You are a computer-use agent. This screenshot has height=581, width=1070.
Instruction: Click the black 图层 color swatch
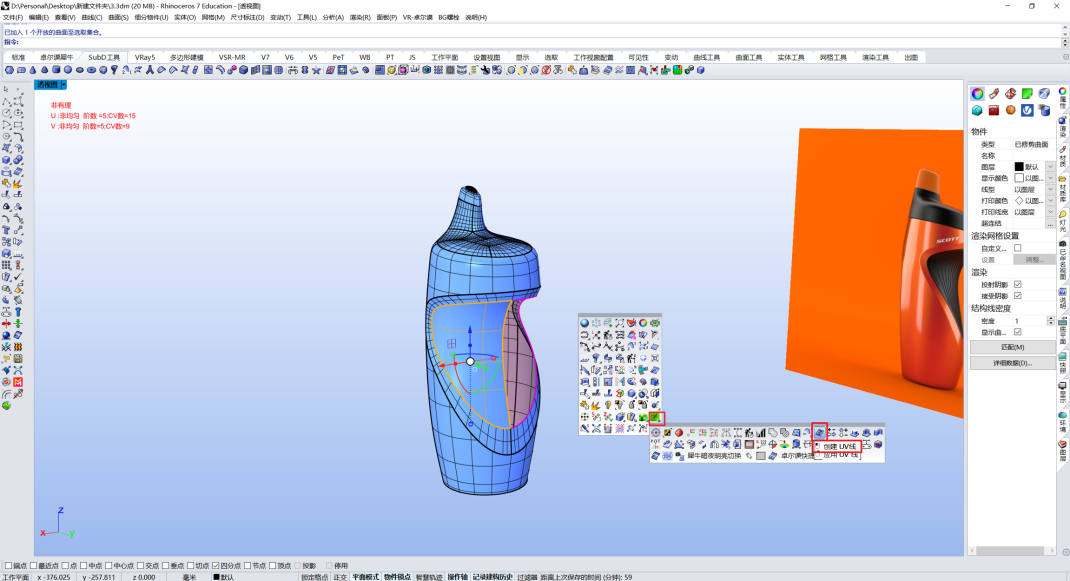coord(1019,167)
